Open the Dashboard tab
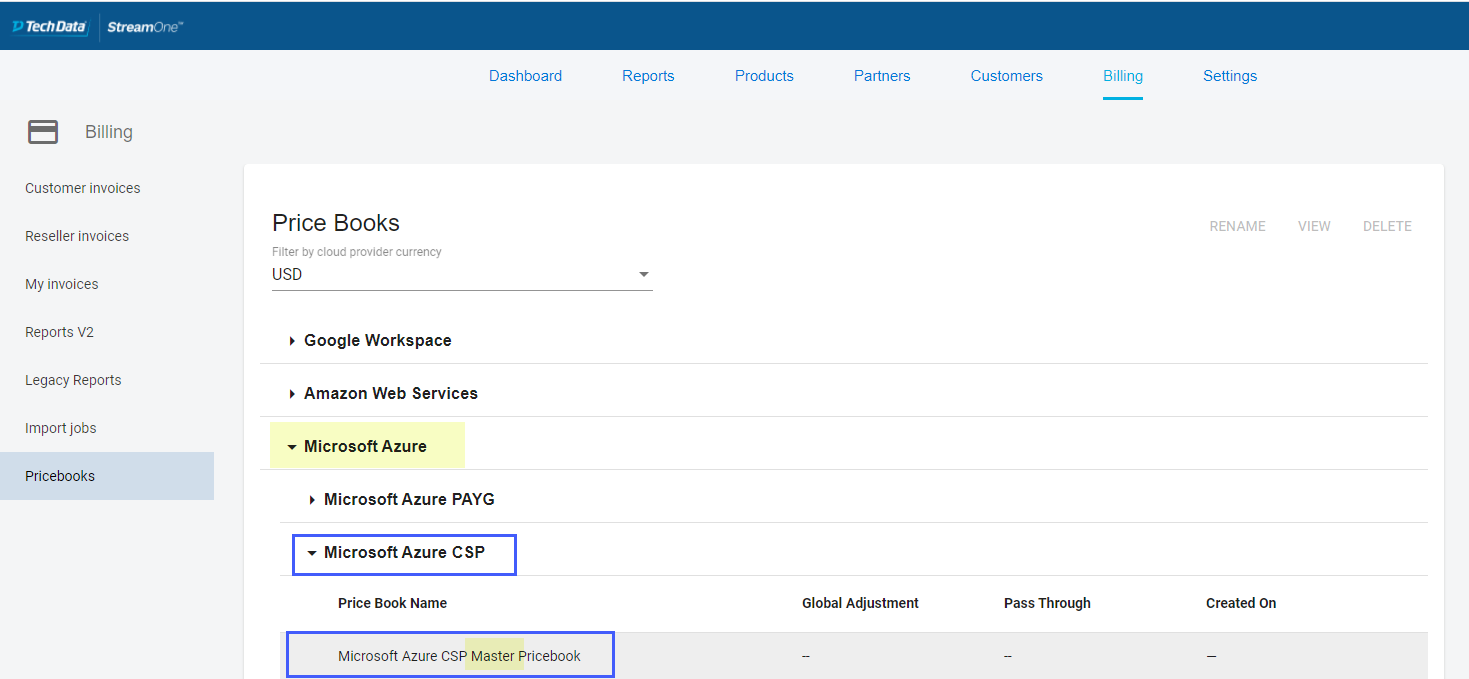 pos(525,76)
